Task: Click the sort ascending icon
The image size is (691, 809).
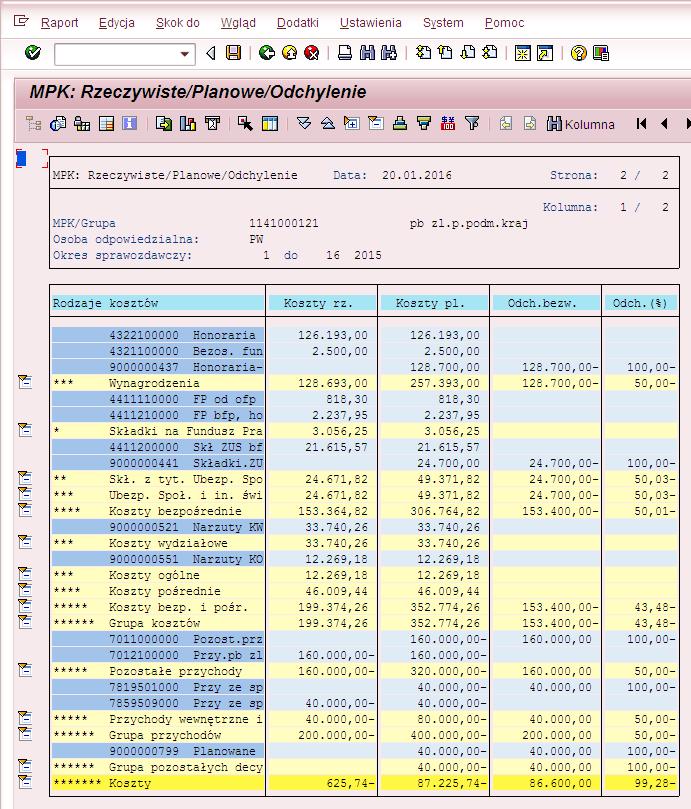Action: click(399, 123)
